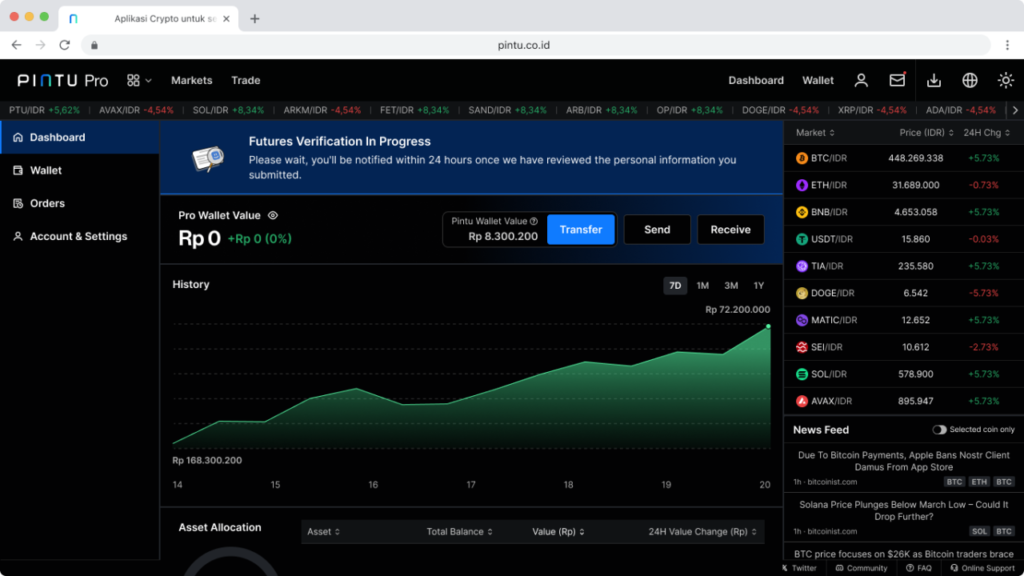Open Trade in top navigation

(246, 80)
